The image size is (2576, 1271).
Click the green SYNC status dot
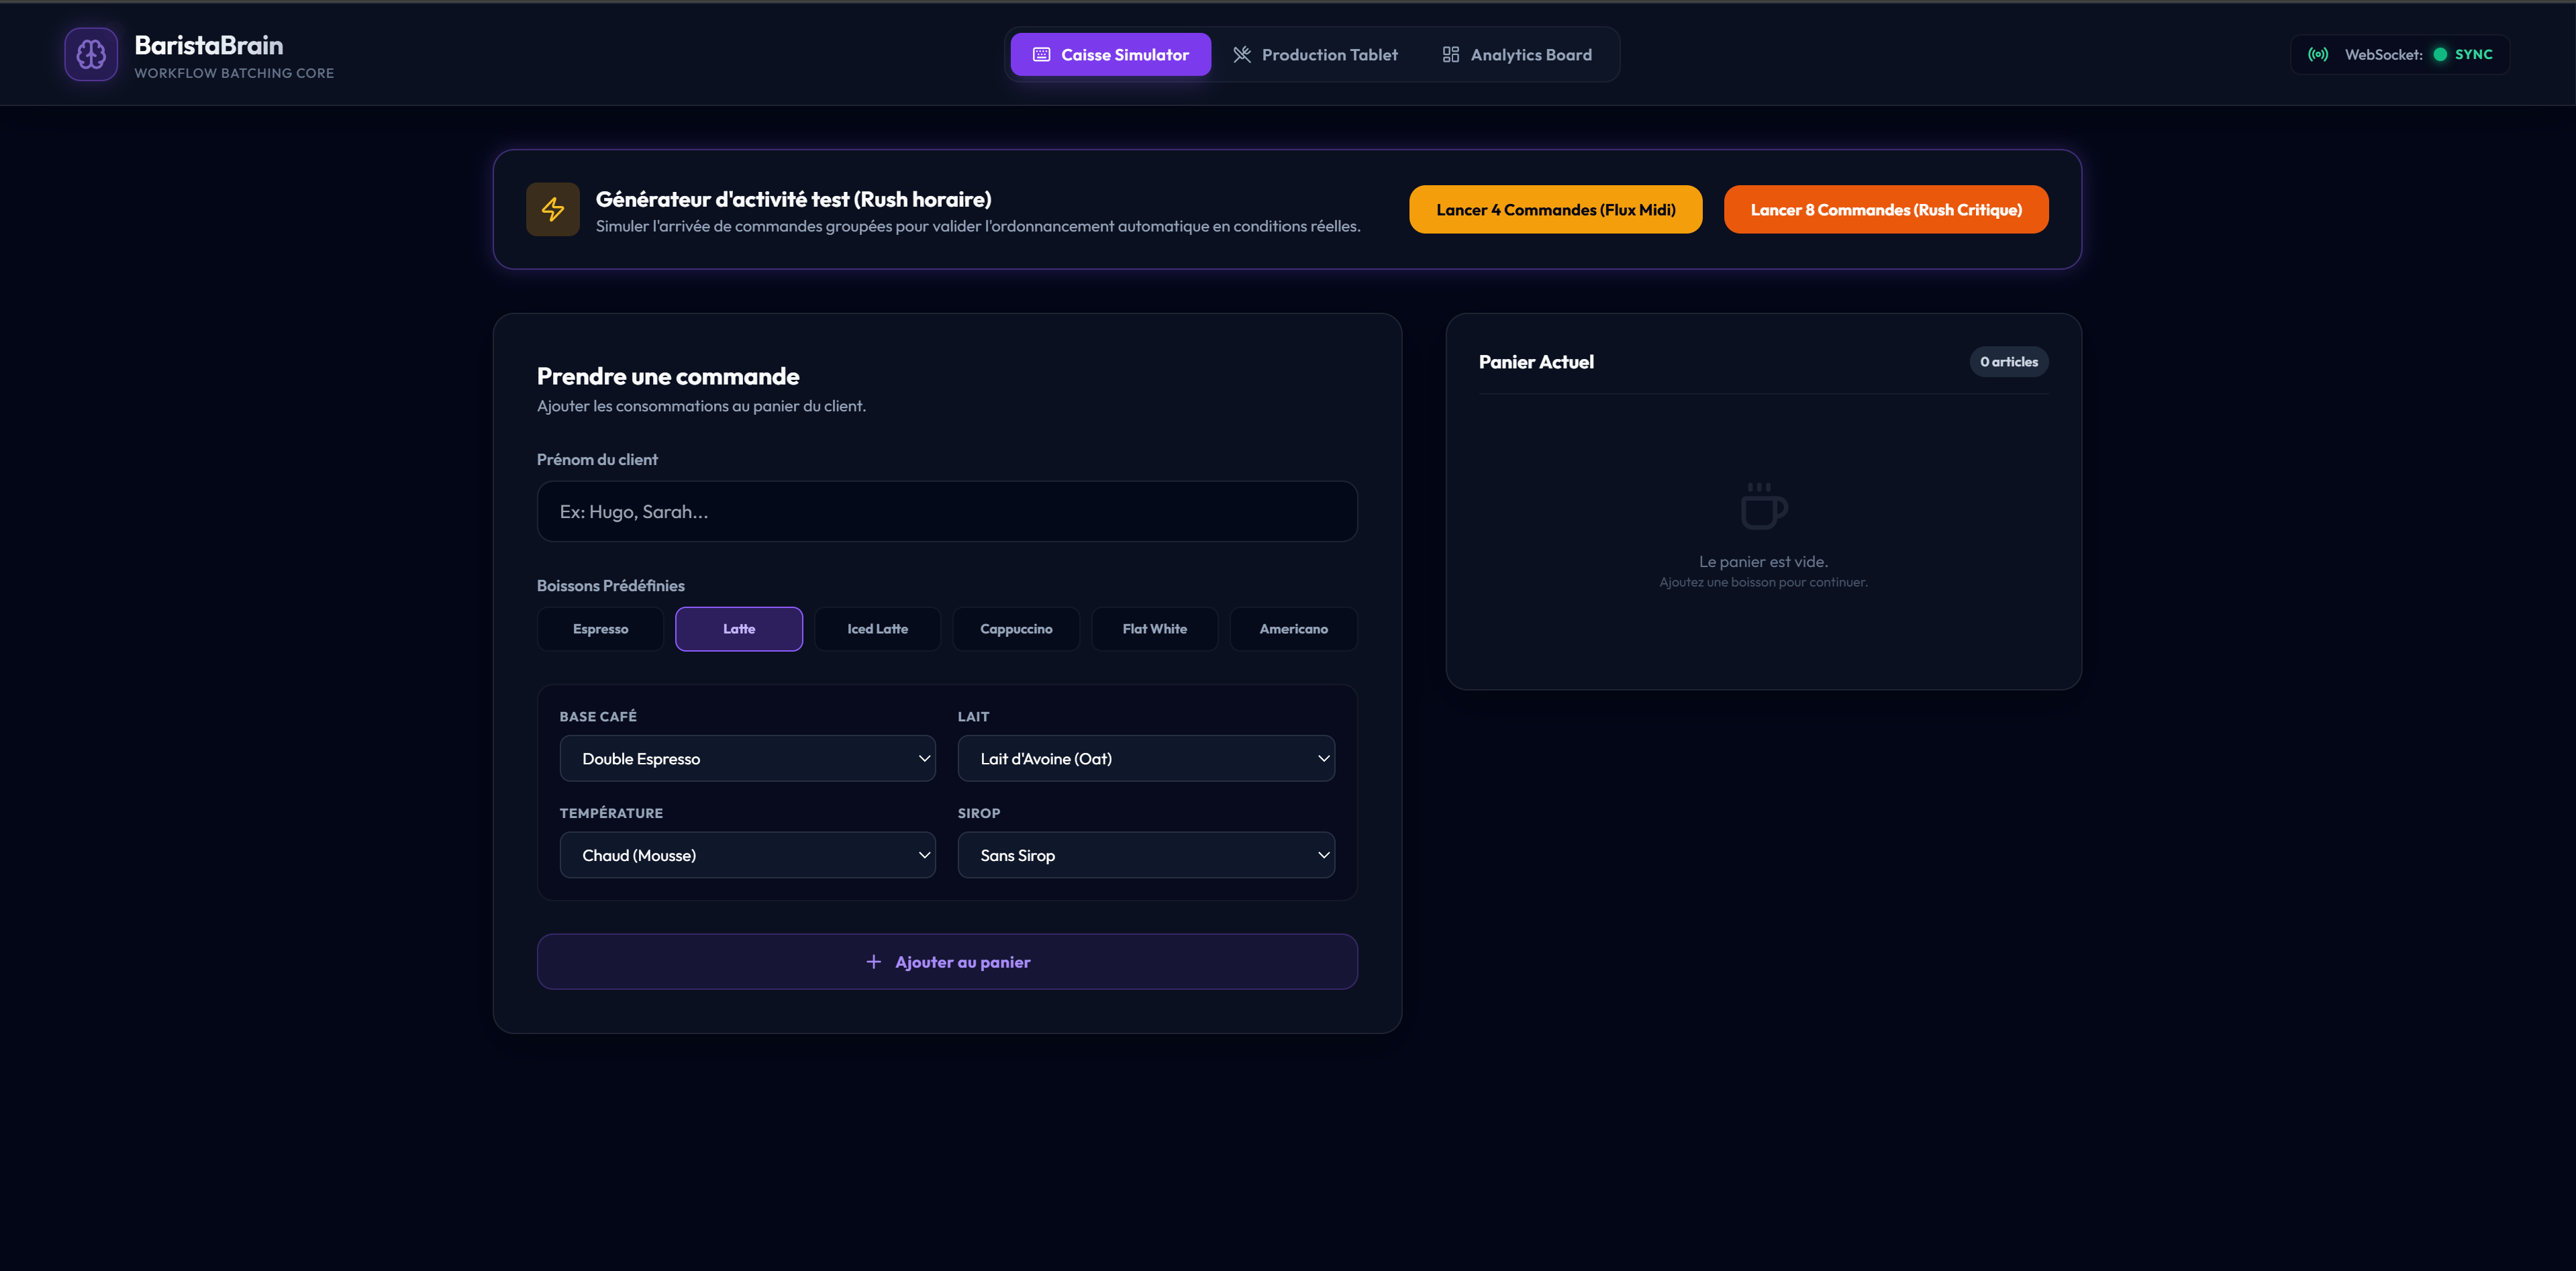pos(2440,55)
